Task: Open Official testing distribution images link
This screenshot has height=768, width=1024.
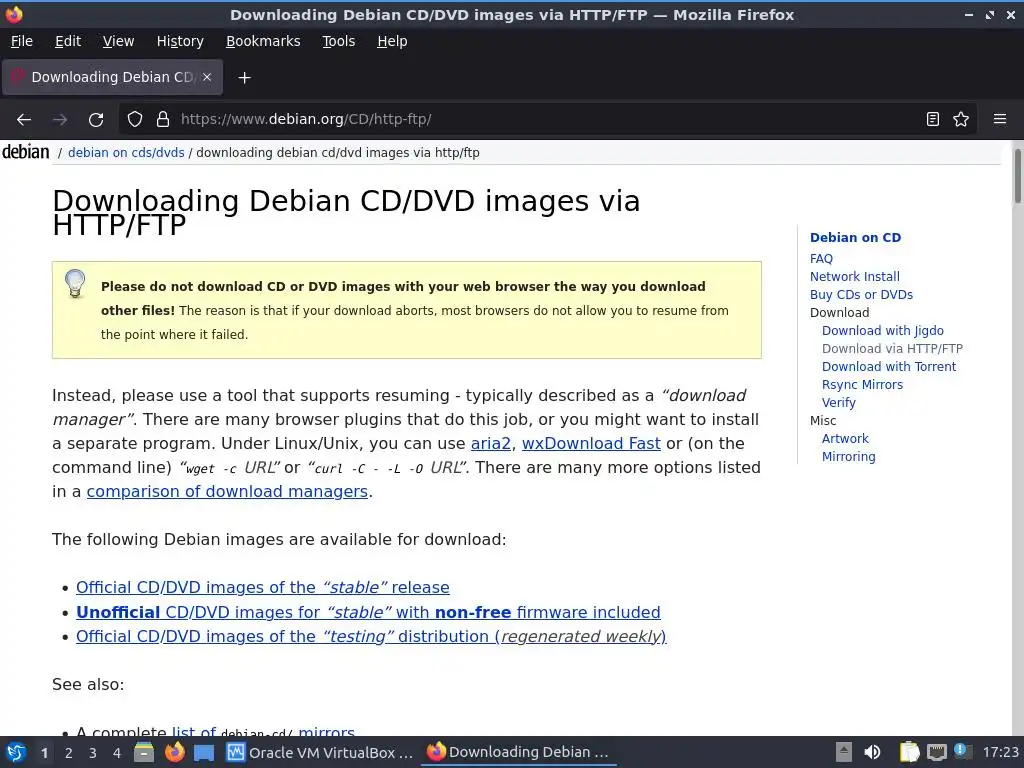Action: (371, 636)
